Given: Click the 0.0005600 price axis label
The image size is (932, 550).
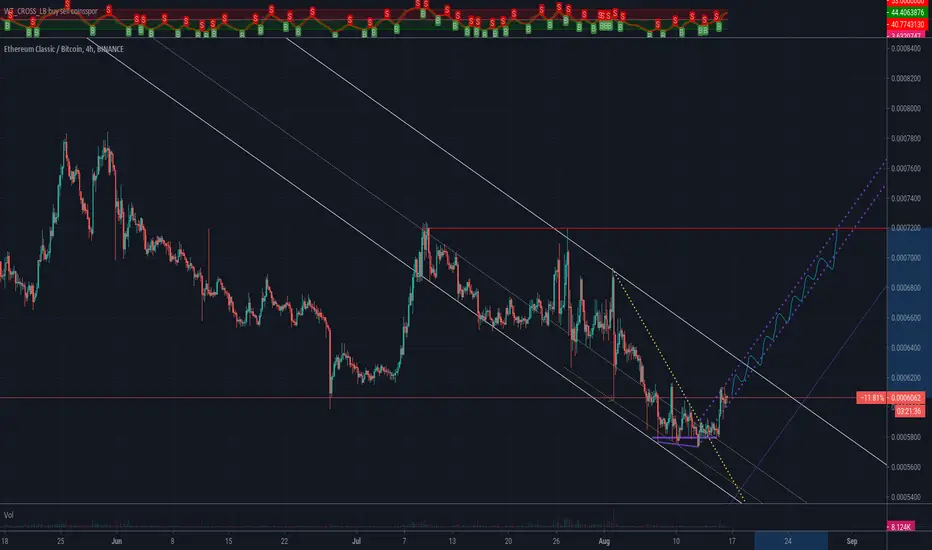Looking at the screenshot, I should click(x=906, y=467).
